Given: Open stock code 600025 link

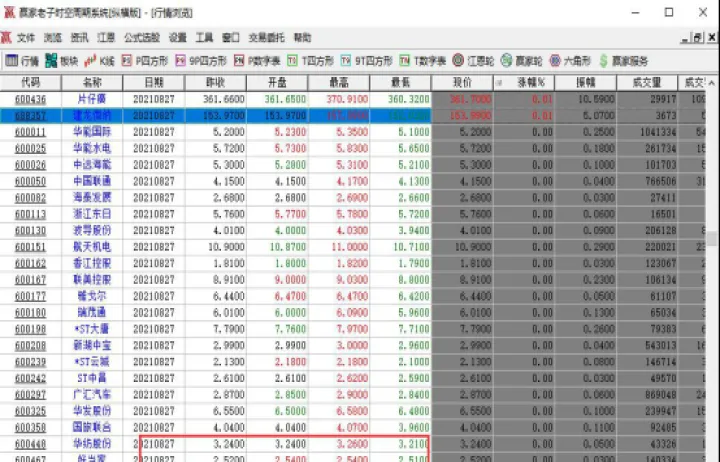Looking at the screenshot, I should pyautogui.click(x=30, y=148).
